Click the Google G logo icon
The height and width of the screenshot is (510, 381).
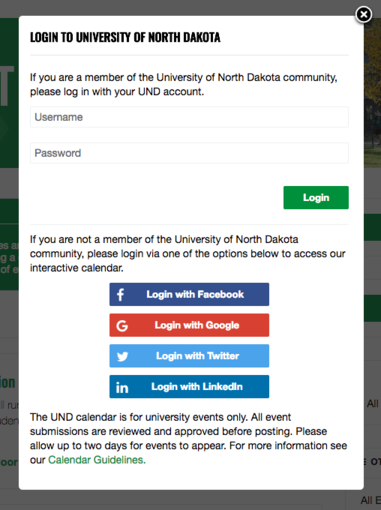coord(122,326)
